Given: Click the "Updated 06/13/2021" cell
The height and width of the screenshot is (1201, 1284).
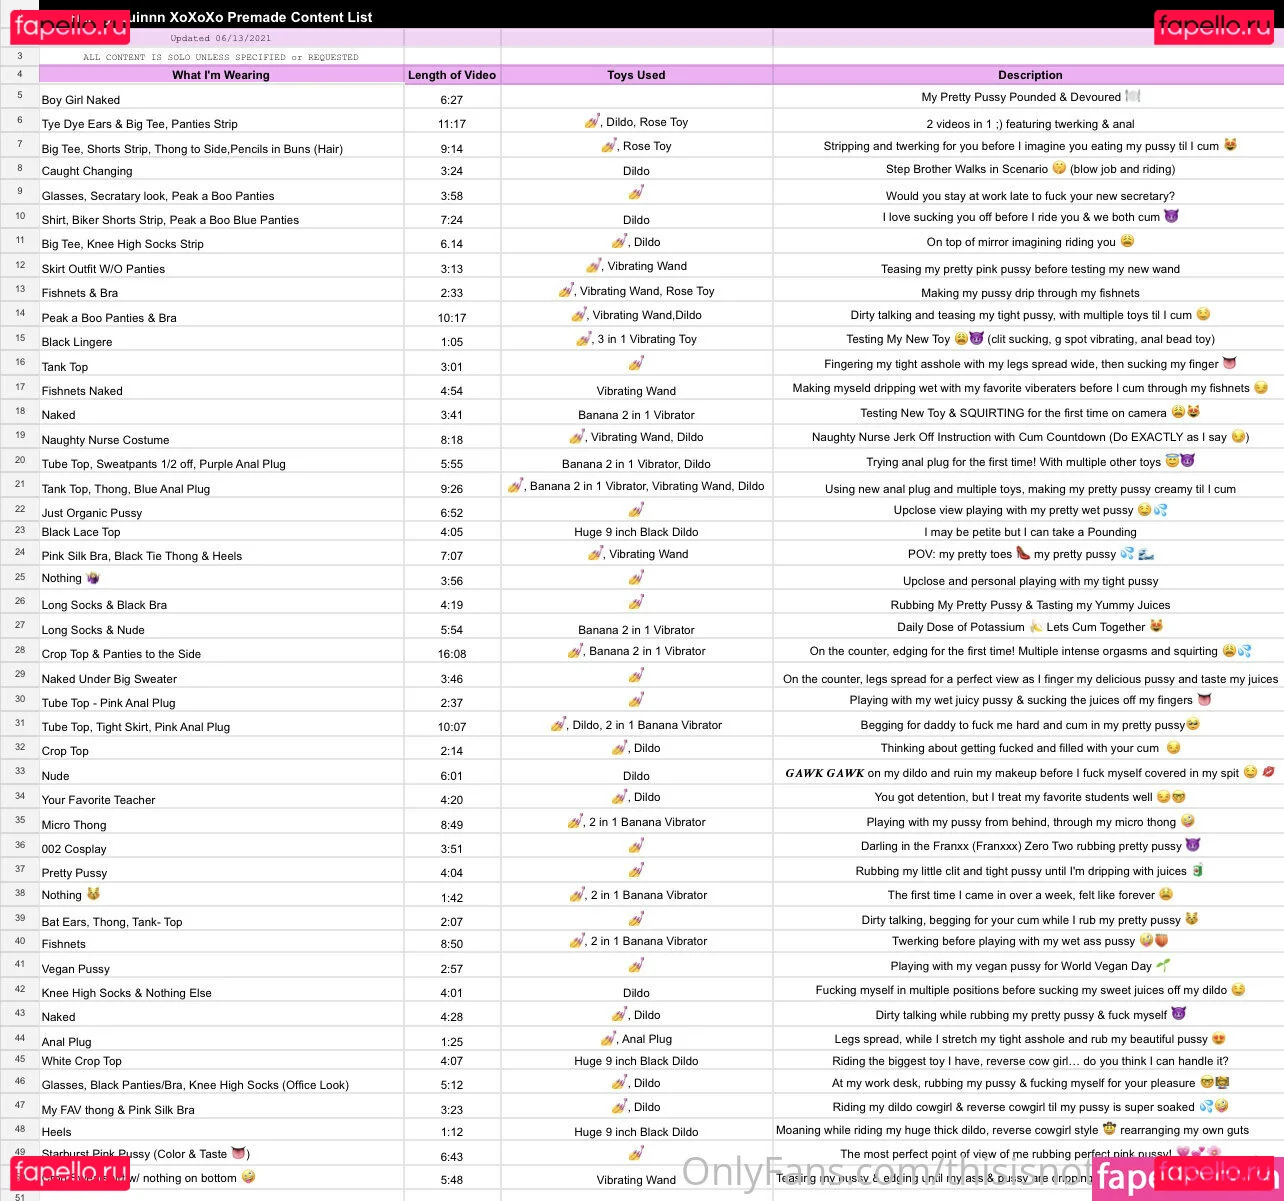Looking at the screenshot, I should tap(221, 38).
